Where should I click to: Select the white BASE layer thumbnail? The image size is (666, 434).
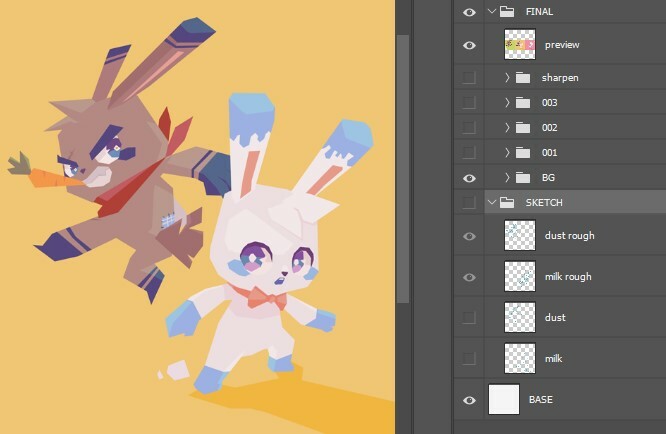(x=504, y=399)
